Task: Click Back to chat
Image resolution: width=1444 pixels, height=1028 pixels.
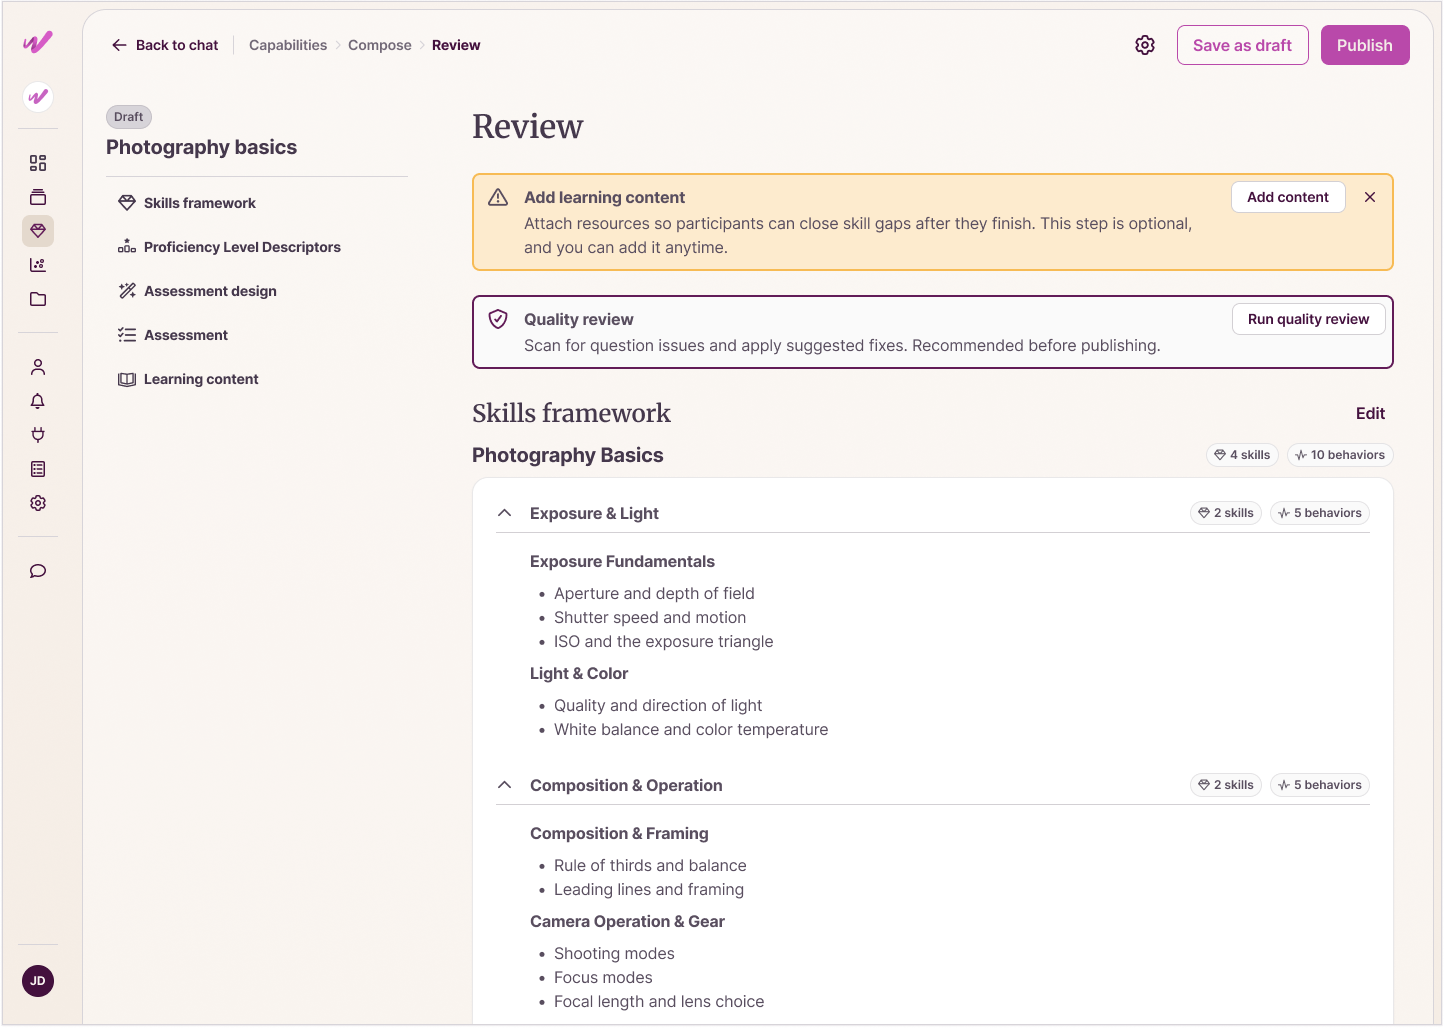Action: (165, 45)
